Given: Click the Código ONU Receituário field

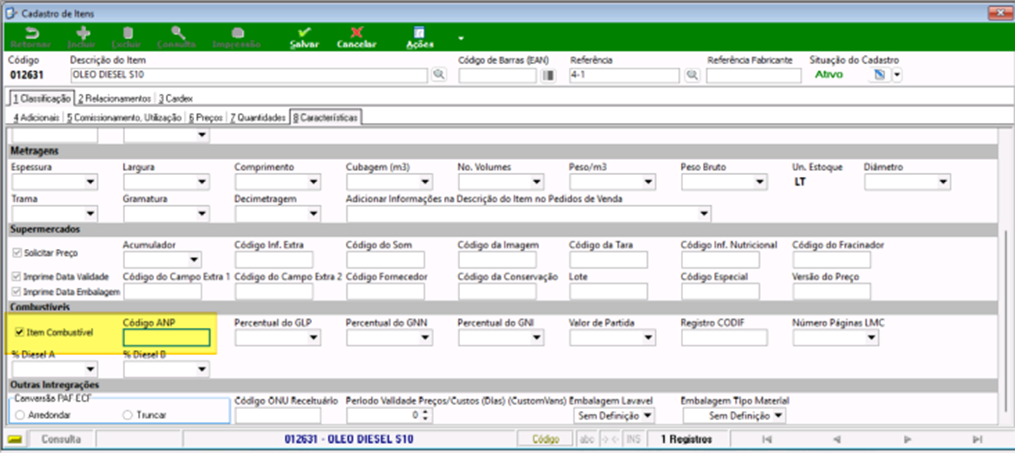Looking at the screenshot, I should (x=278, y=415).
